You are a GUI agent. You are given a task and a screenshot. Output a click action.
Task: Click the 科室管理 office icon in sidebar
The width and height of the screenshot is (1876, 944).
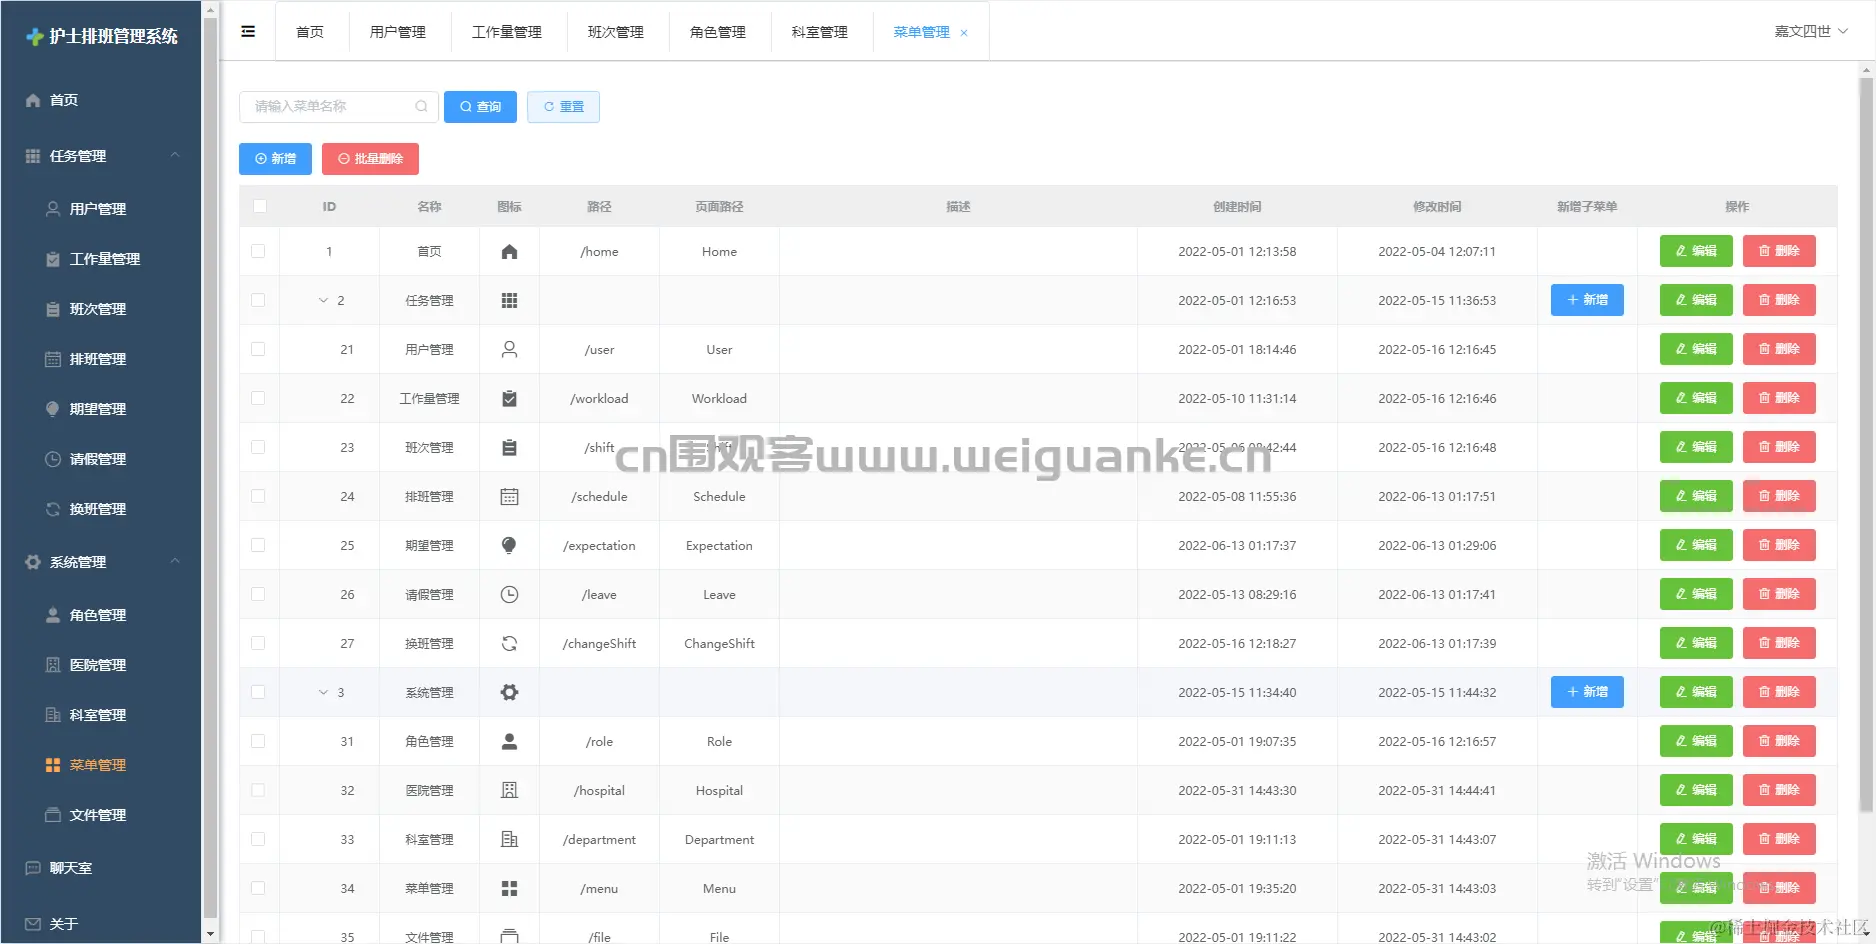coord(53,715)
